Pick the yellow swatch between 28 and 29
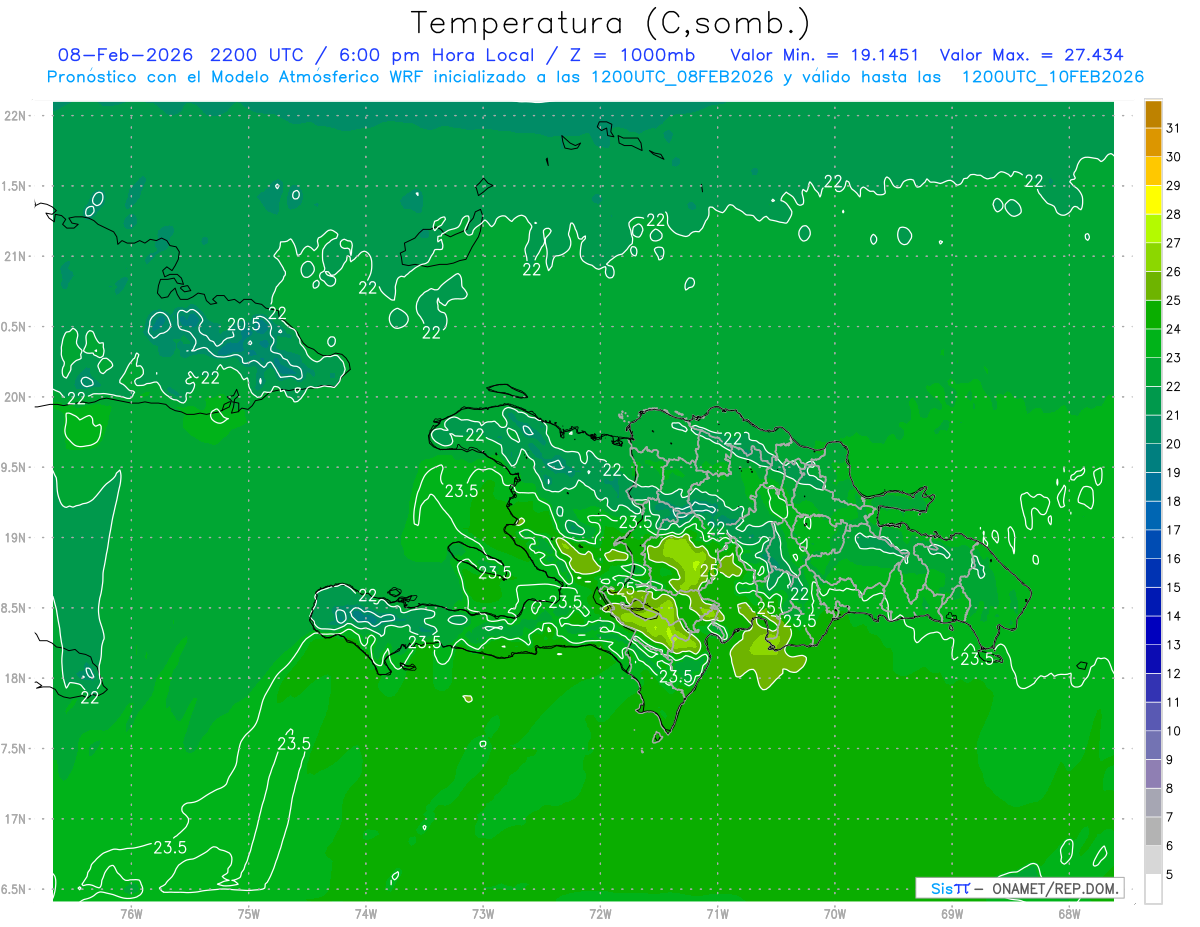The width and height of the screenshot is (1200, 927). 1153,201
